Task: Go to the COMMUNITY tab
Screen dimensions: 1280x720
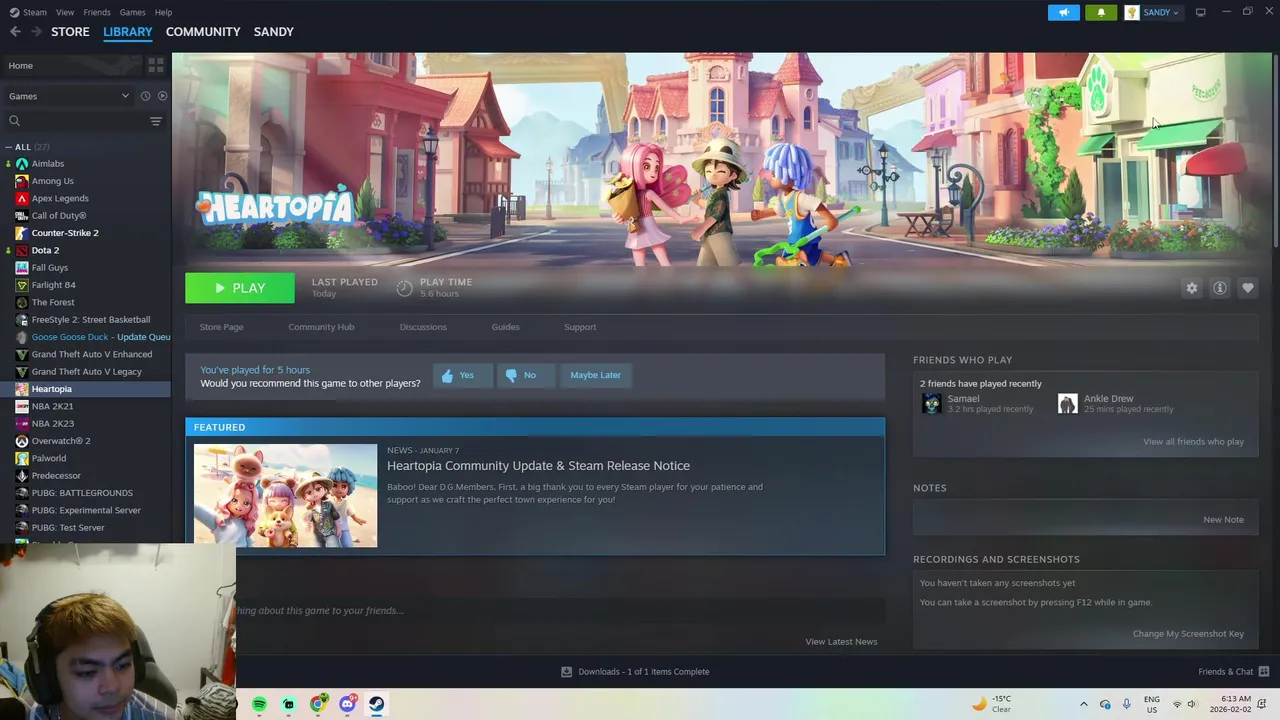Action: click(x=203, y=32)
